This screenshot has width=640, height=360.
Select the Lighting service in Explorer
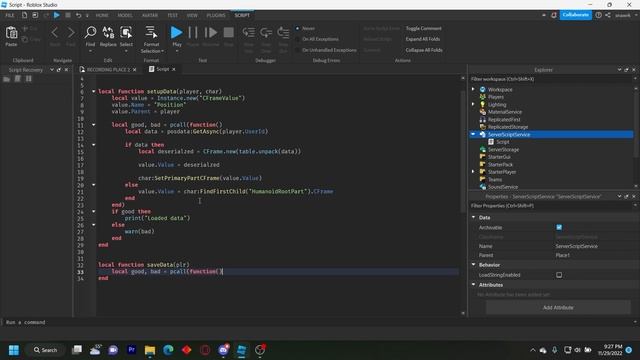click(497, 104)
